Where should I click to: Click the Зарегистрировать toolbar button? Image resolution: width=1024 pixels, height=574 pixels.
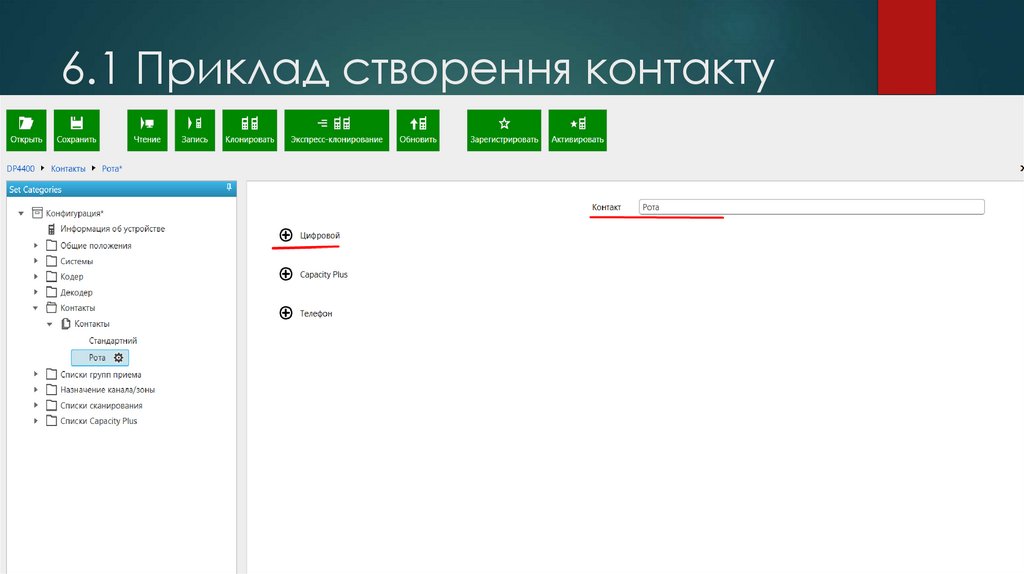coord(504,130)
